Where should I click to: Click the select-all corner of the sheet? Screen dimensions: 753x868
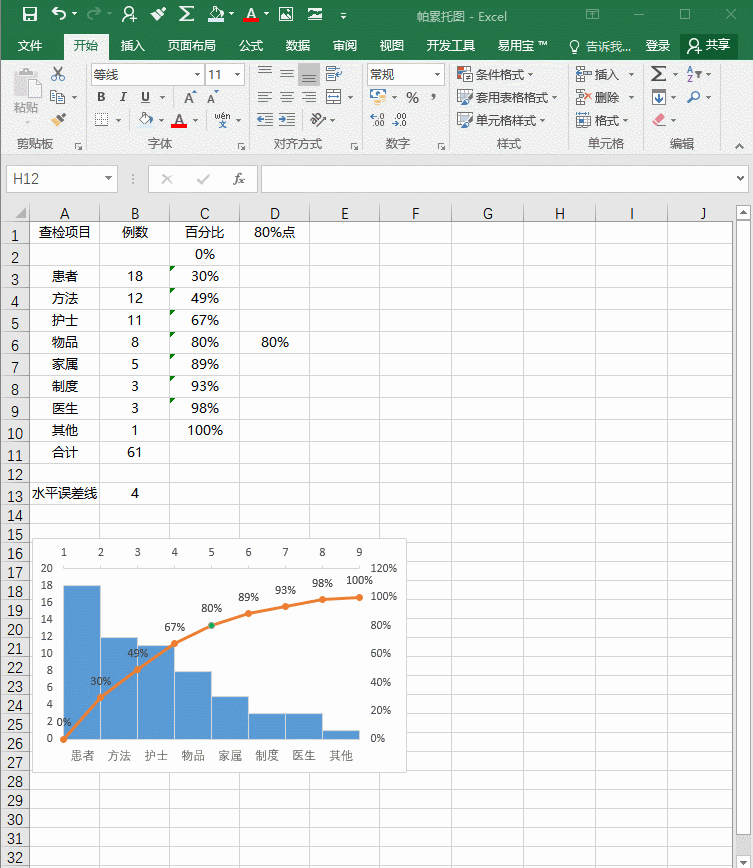click(x=16, y=213)
